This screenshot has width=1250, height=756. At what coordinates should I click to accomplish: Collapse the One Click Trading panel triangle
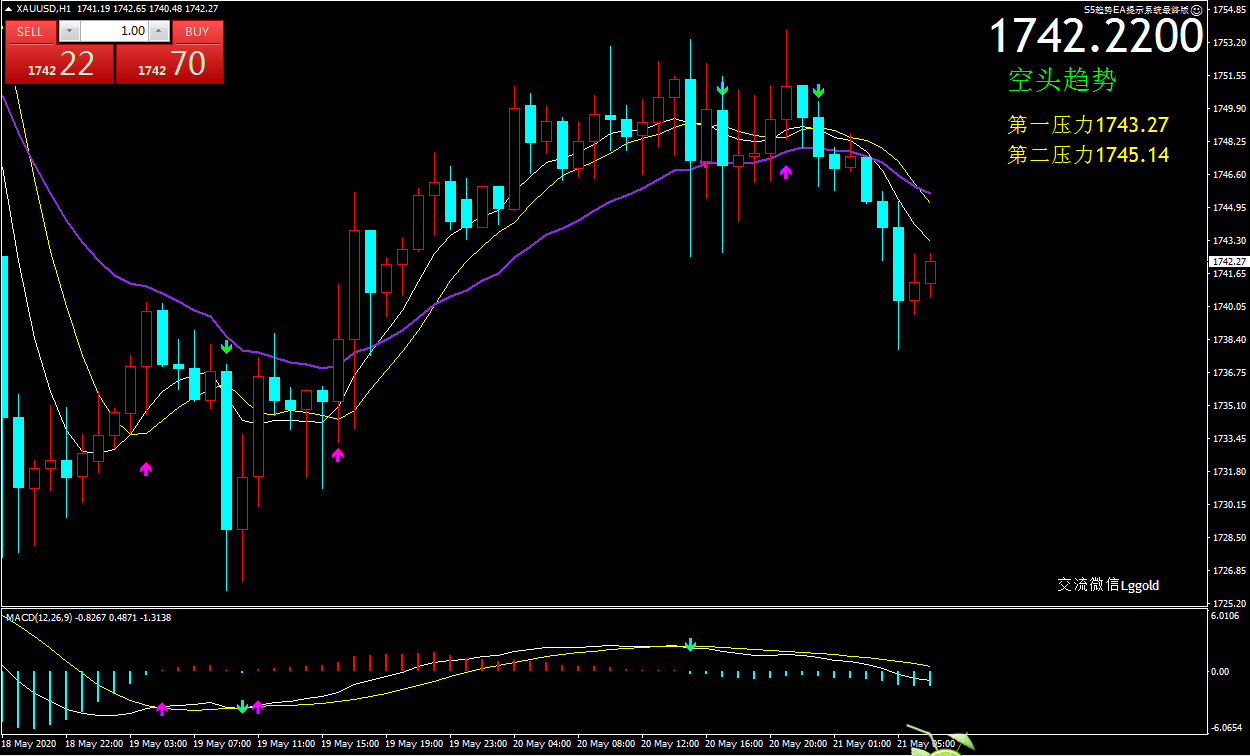point(9,9)
